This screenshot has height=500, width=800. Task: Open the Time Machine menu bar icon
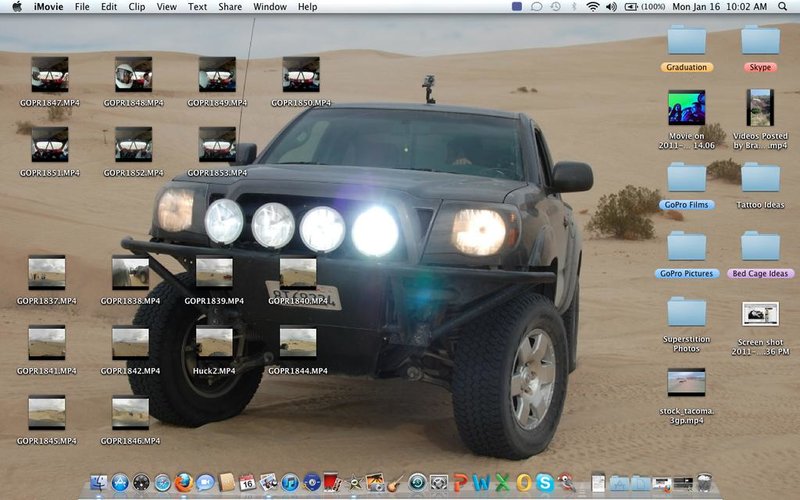tap(556, 7)
